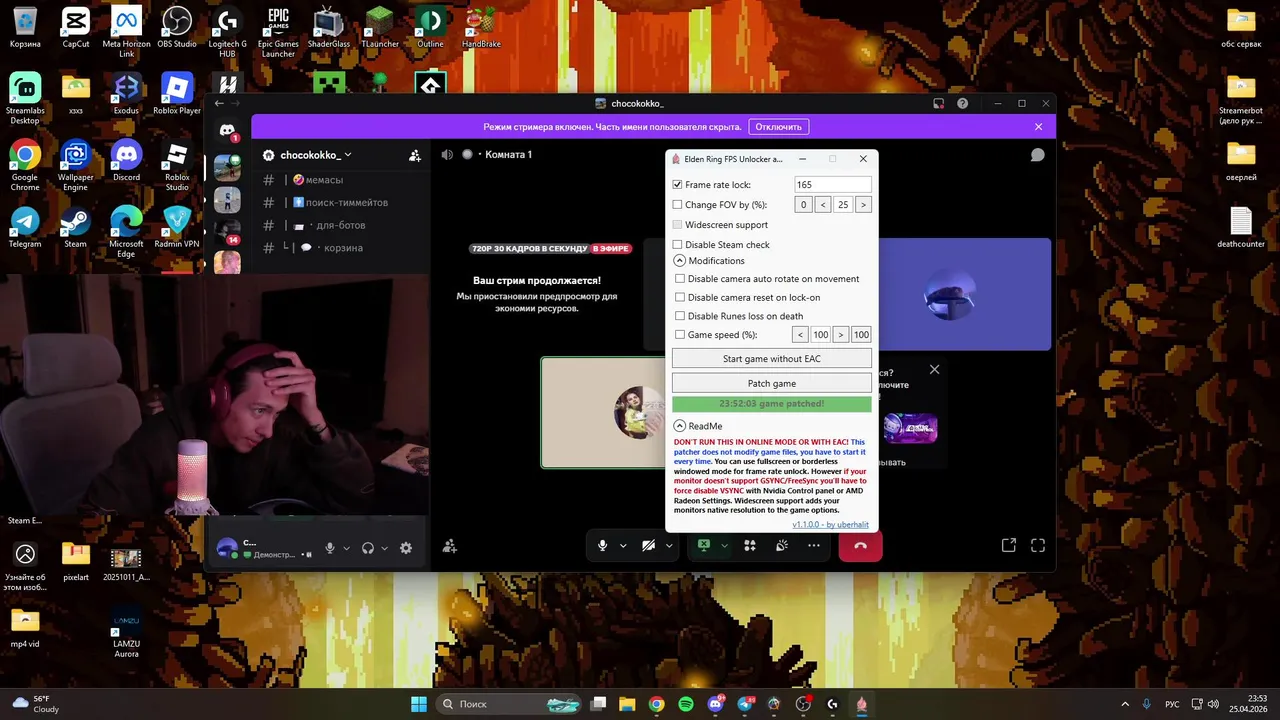Open more options ellipsis in Discord call
The image size is (1280, 720).
814,545
